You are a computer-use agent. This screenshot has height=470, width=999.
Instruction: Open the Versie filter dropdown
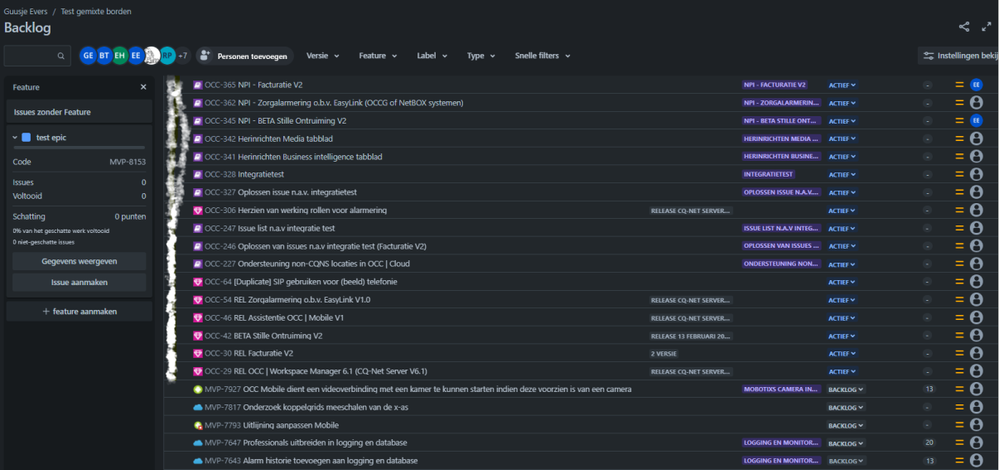[322, 56]
